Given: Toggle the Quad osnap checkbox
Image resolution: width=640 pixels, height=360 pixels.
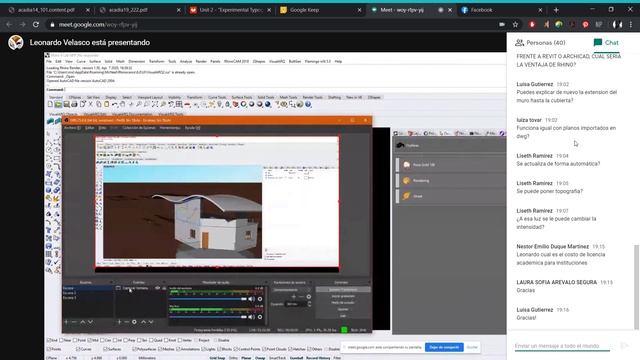Looking at the screenshot, I should (152, 340).
